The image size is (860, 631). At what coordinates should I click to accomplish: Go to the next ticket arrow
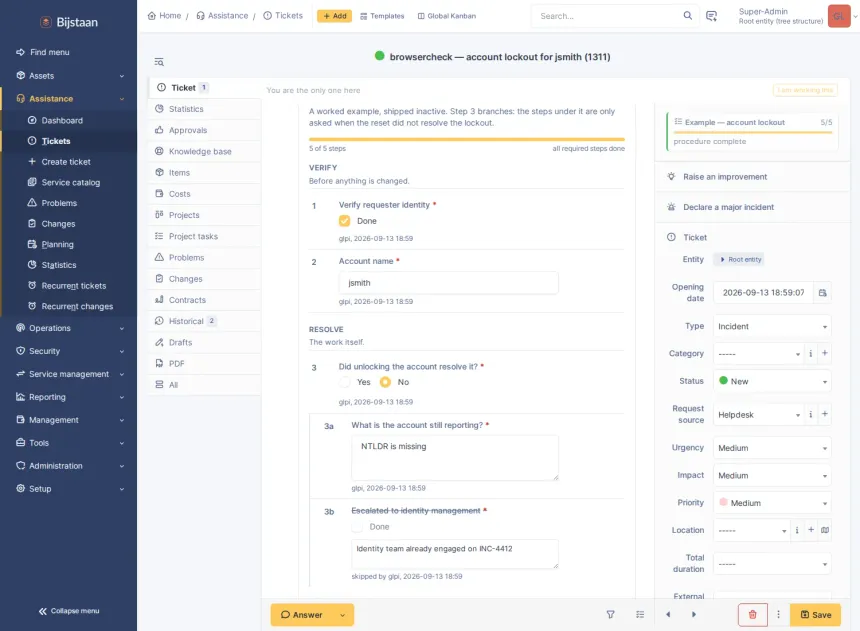pyautogui.click(x=694, y=615)
